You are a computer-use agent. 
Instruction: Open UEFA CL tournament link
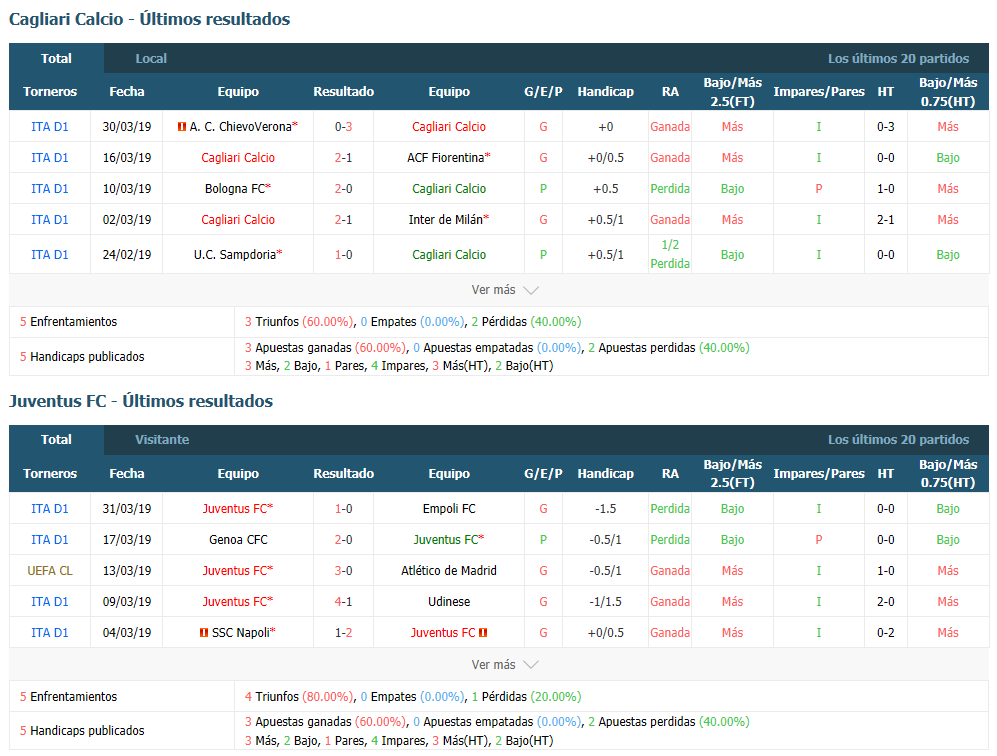pos(50,571)
